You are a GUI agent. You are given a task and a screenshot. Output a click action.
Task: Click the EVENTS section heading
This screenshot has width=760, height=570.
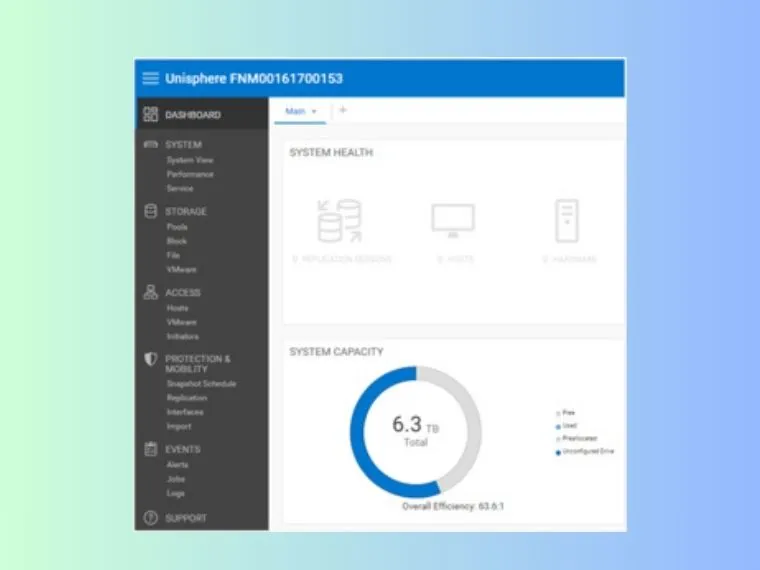tap(183, 449)
